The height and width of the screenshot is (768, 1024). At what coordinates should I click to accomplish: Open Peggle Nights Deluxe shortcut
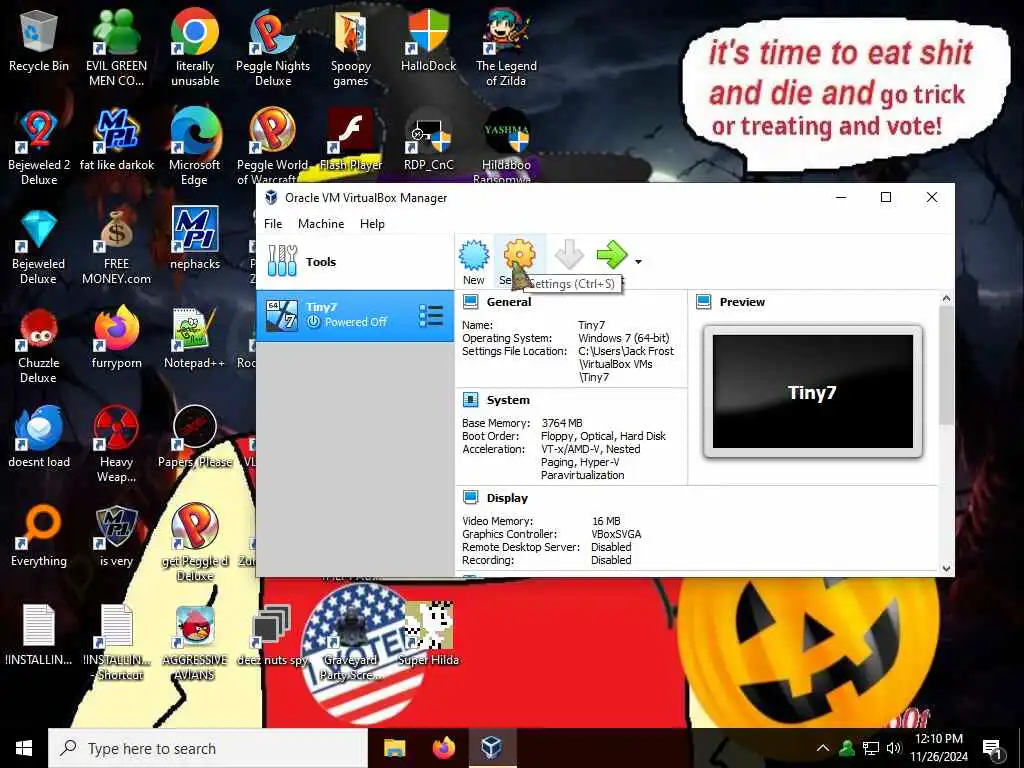coord(273,48)
